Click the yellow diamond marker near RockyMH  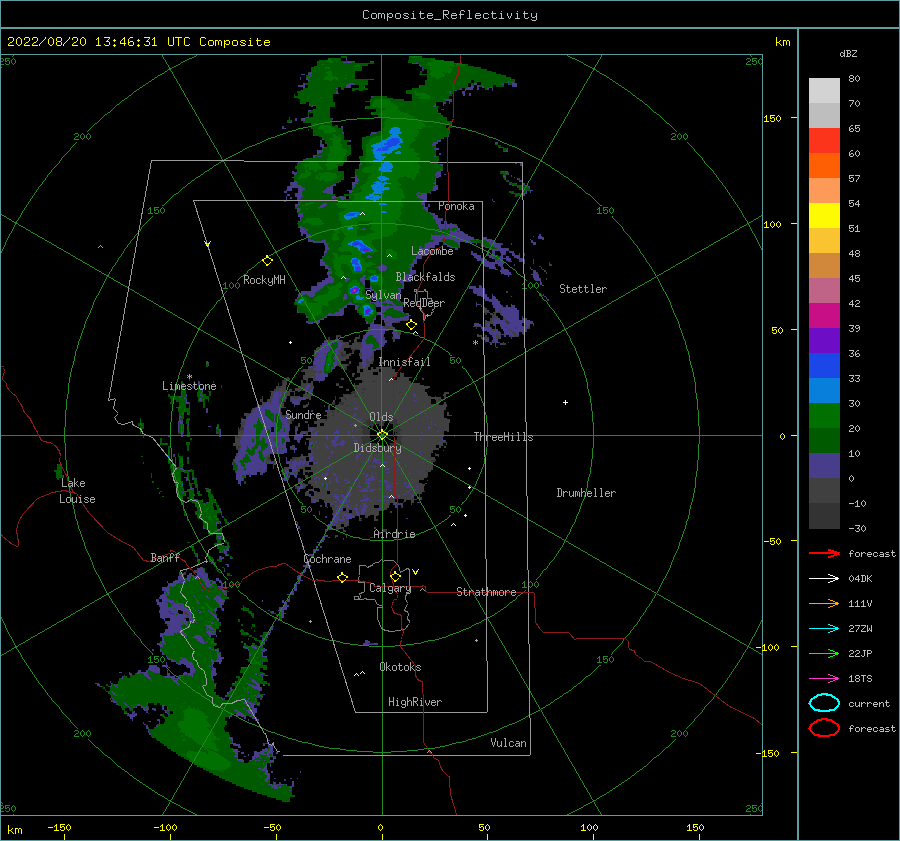pyautogui.click(x=267, y=261)
